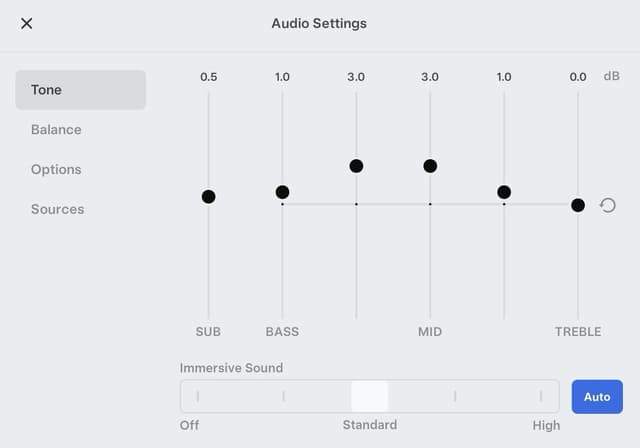
Task: Click the TREBLE equalizer slider handle
Action: coord(578,205)
